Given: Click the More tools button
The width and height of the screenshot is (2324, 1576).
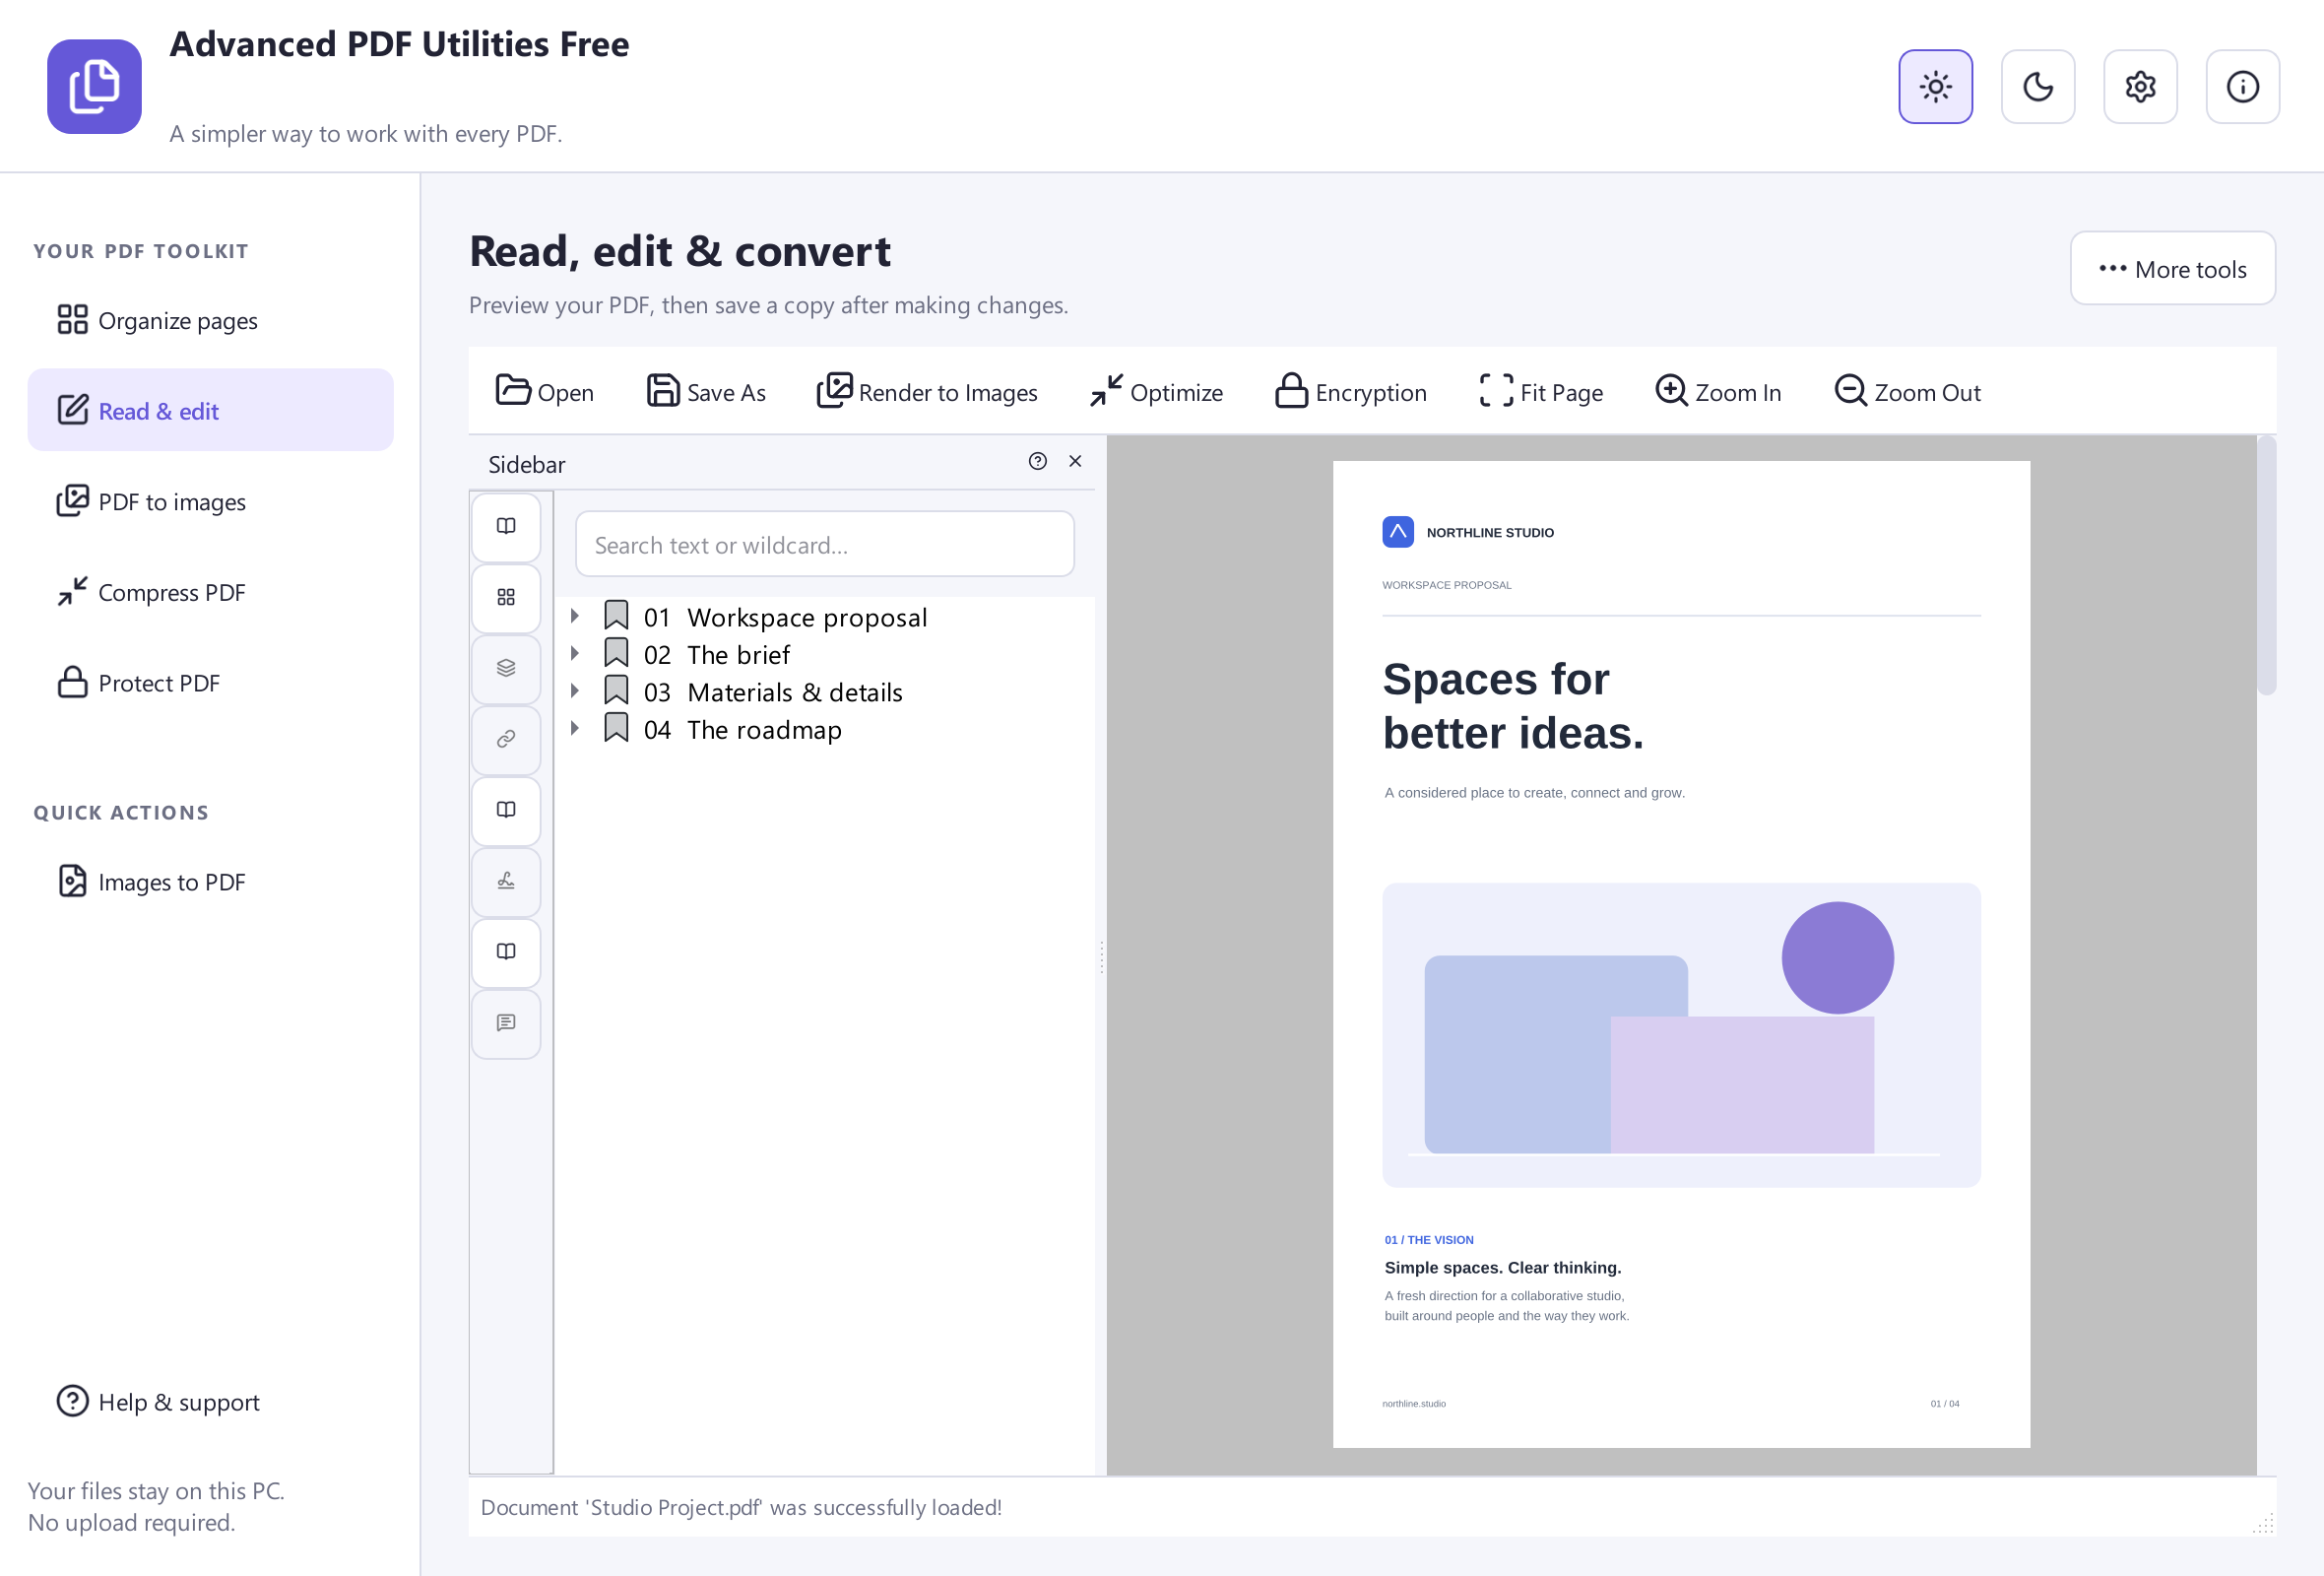Looking at the screenshot, I should [2172, 268].
